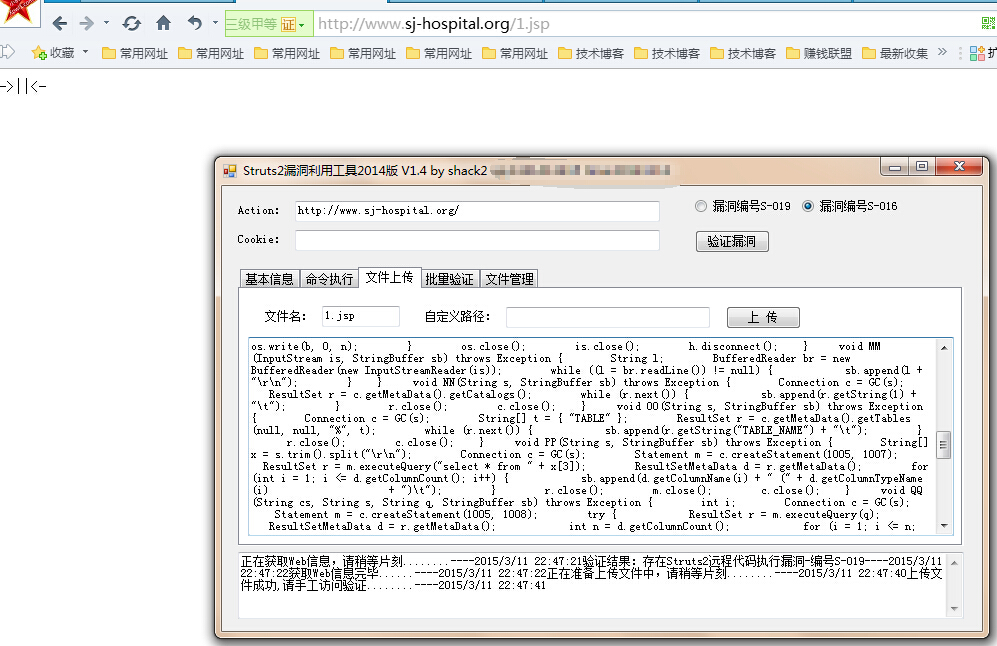Restore closed tab with the undo arrow icon
This screenshot has width=997, height=646.
tap(195, 23)
